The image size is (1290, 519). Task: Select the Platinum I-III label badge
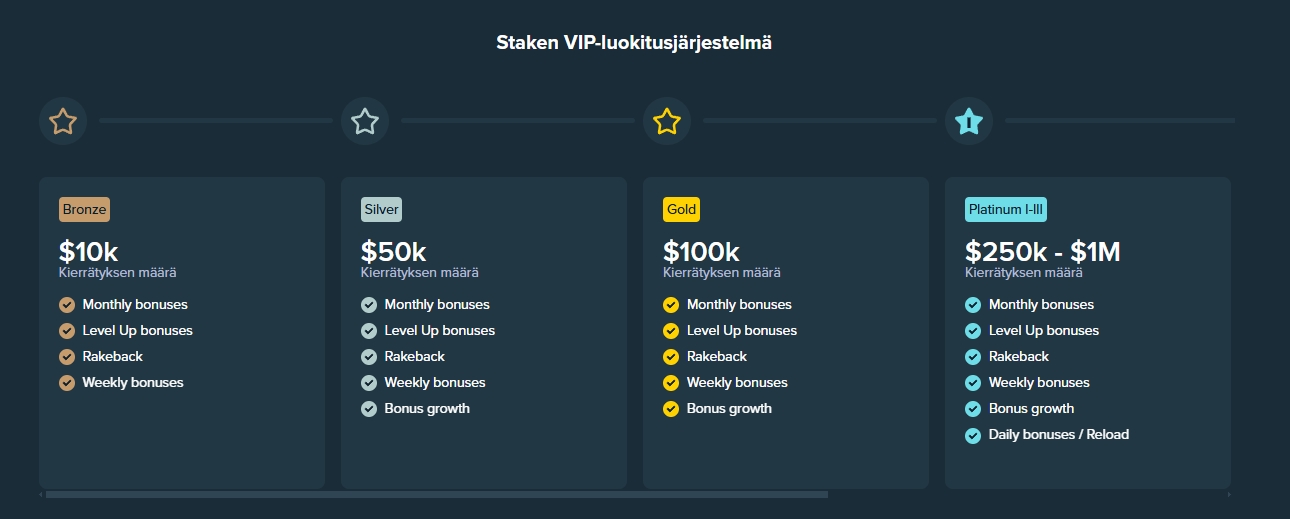click(1006, 210)
